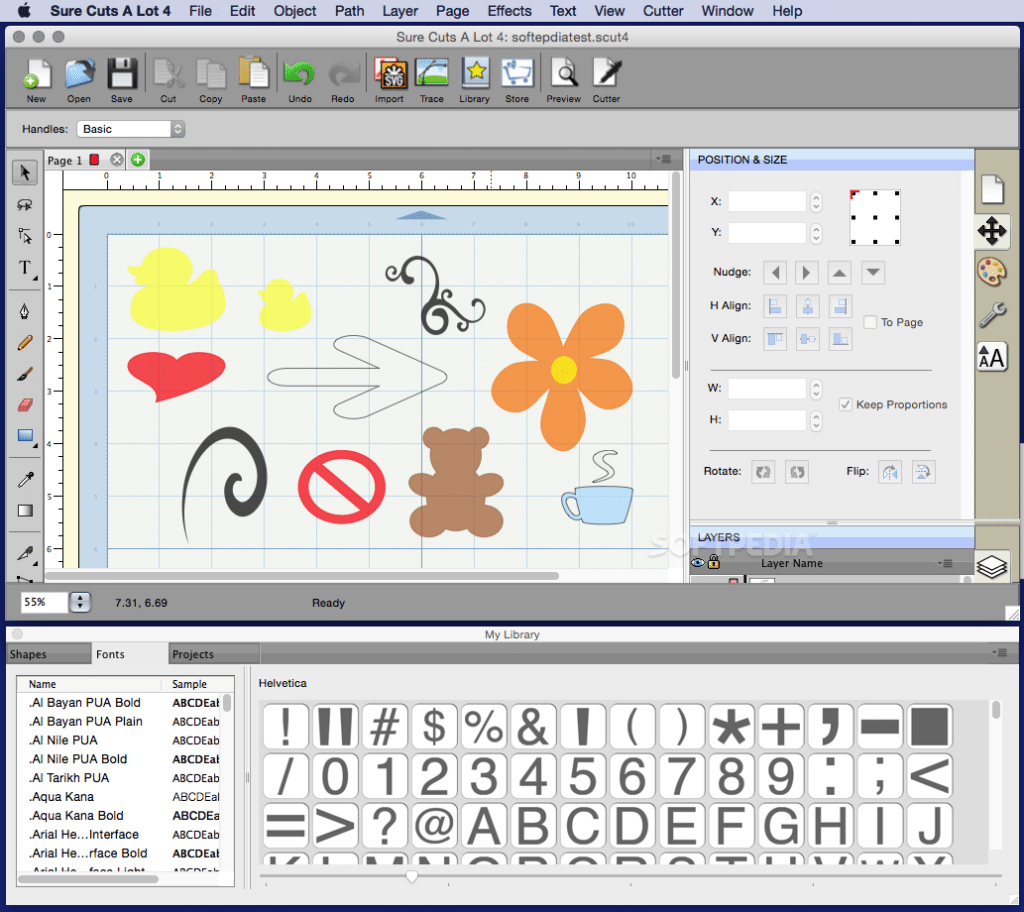1024x912 pixels.
Task: Open the Sure Cuts A Lot 4 menu
Action: [x=110, y=11]
